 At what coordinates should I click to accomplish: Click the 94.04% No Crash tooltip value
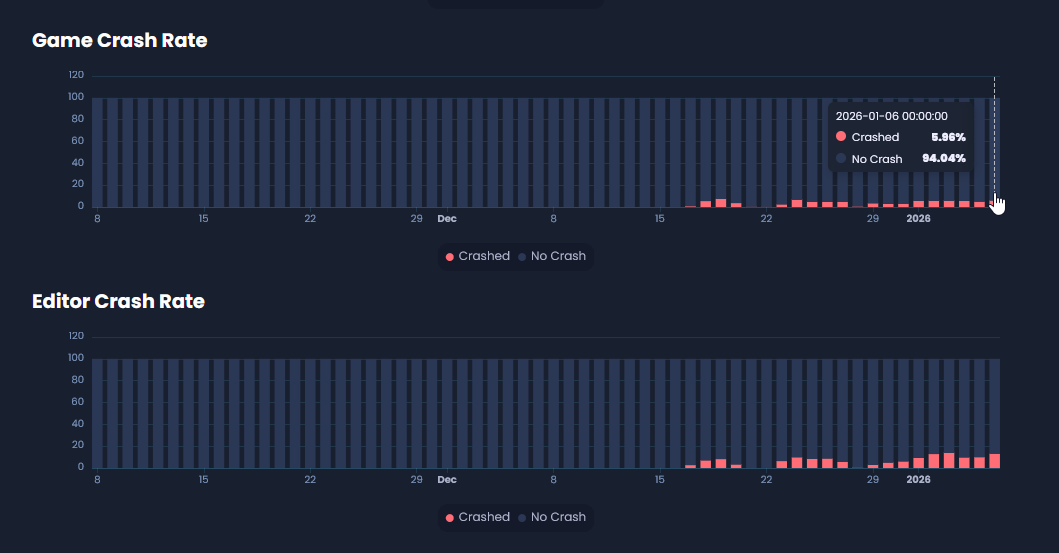click(x=943, y=159)
